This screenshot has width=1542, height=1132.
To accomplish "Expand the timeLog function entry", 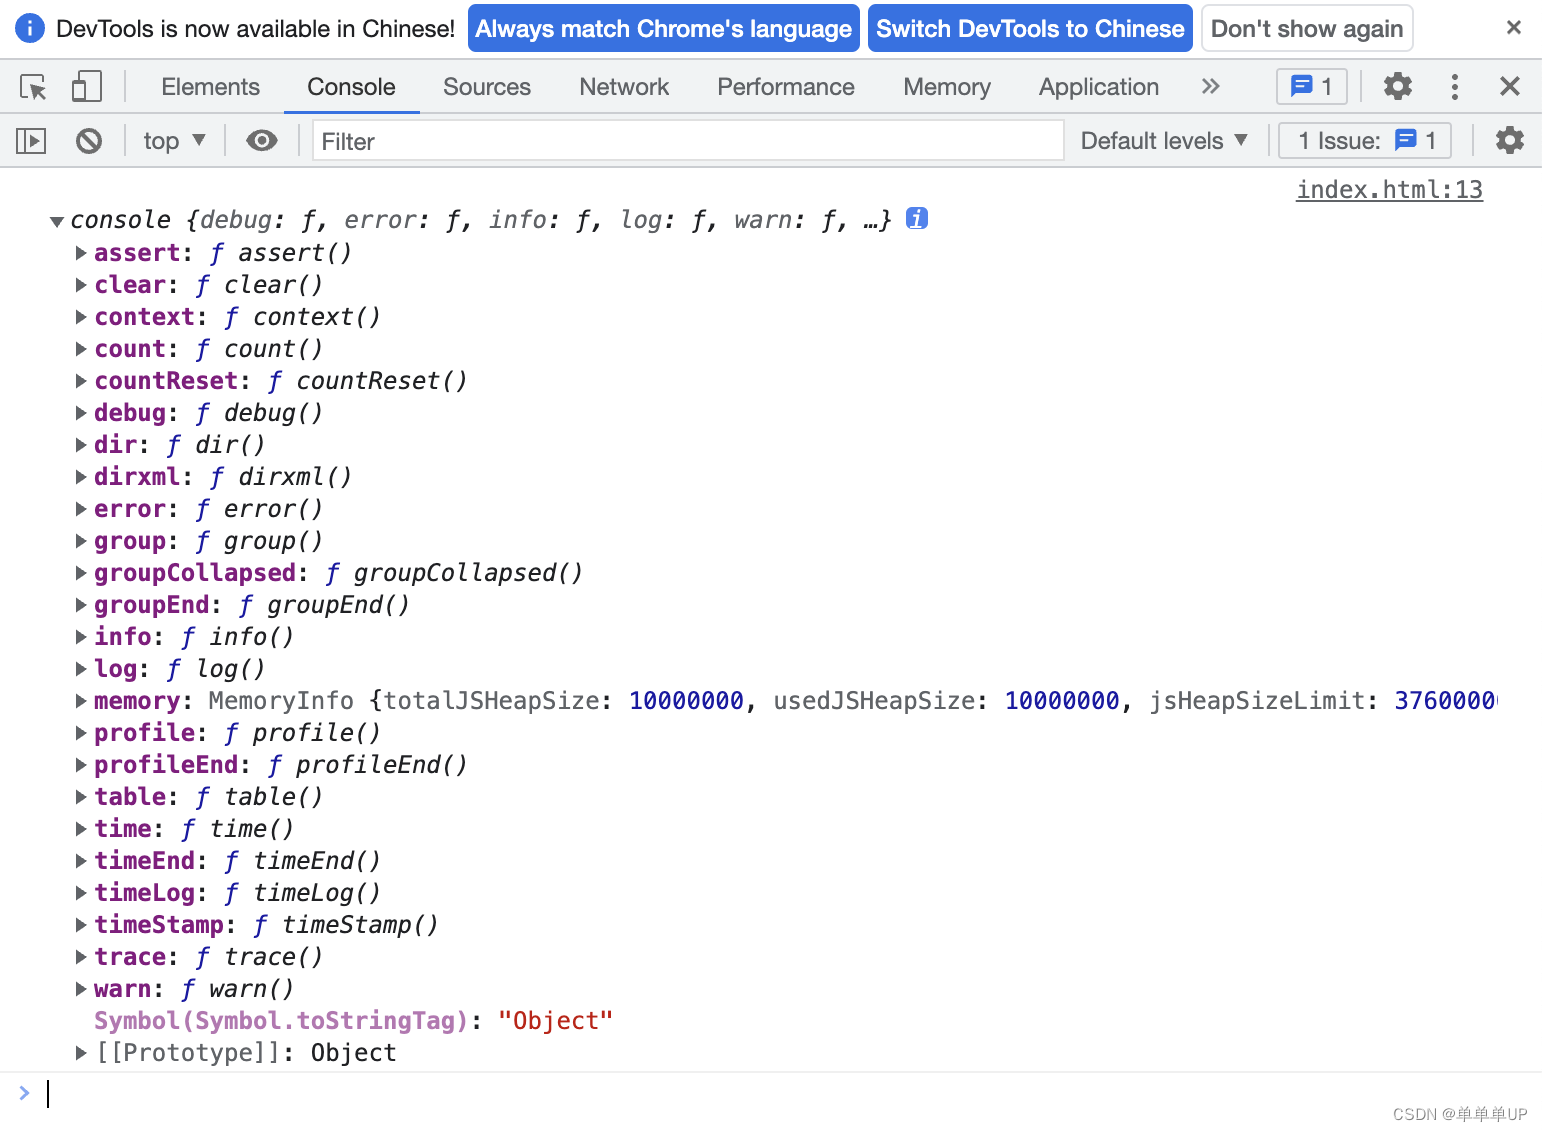I will point(81,893).
